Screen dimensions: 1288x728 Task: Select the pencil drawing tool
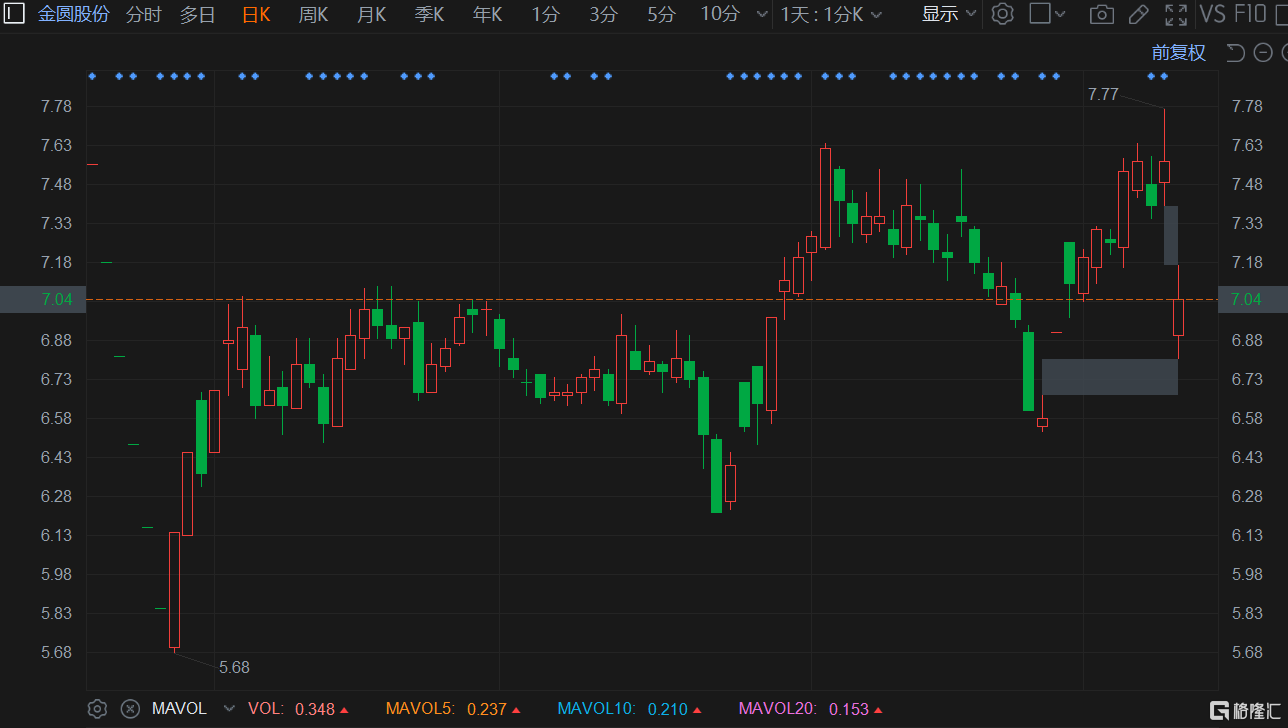coord(1138,14)
